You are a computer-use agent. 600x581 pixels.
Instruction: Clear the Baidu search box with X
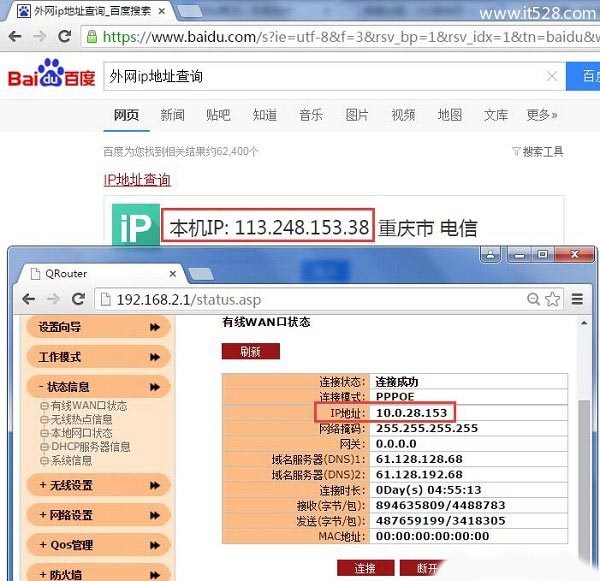[552, 76]
